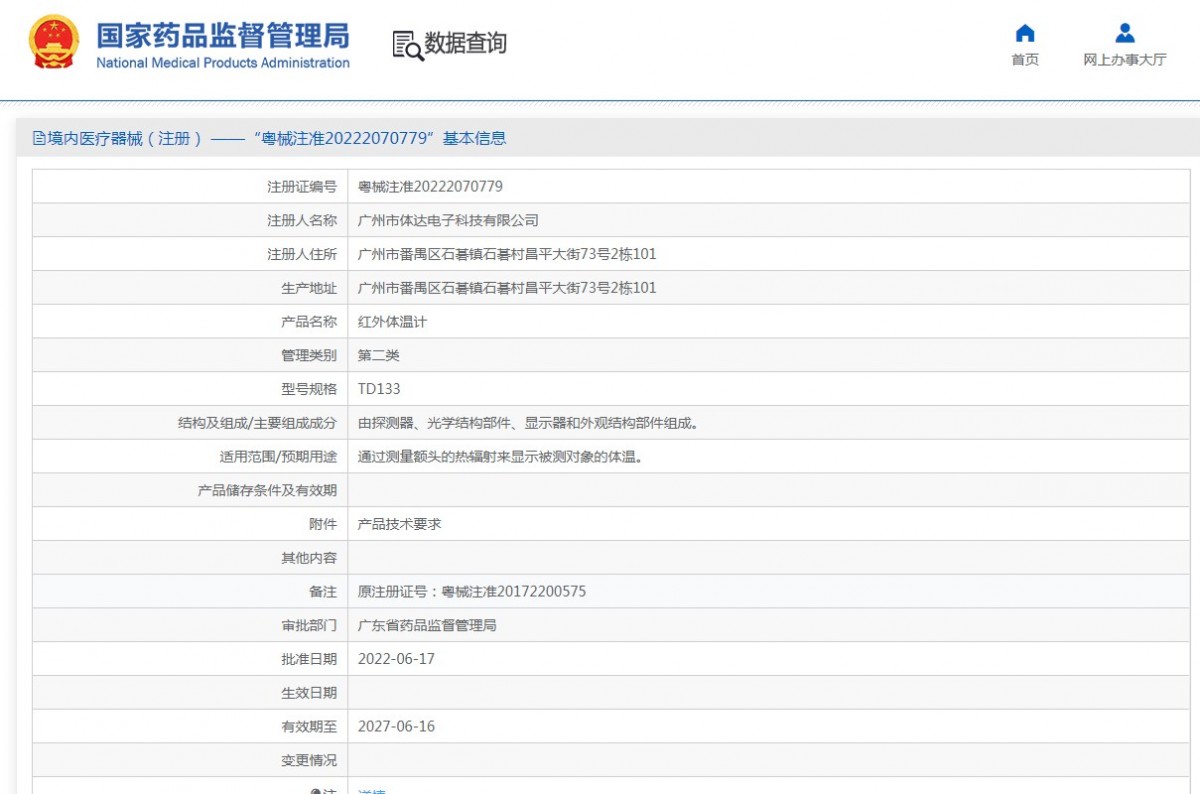Click National Medical Products Administration text

click(x=223, y=63)
